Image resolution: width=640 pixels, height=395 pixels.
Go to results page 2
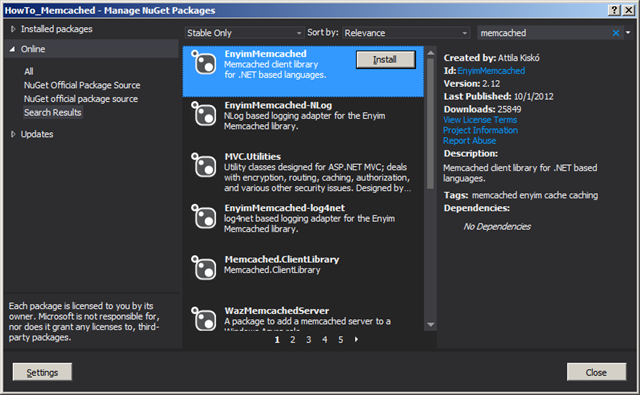293,340
